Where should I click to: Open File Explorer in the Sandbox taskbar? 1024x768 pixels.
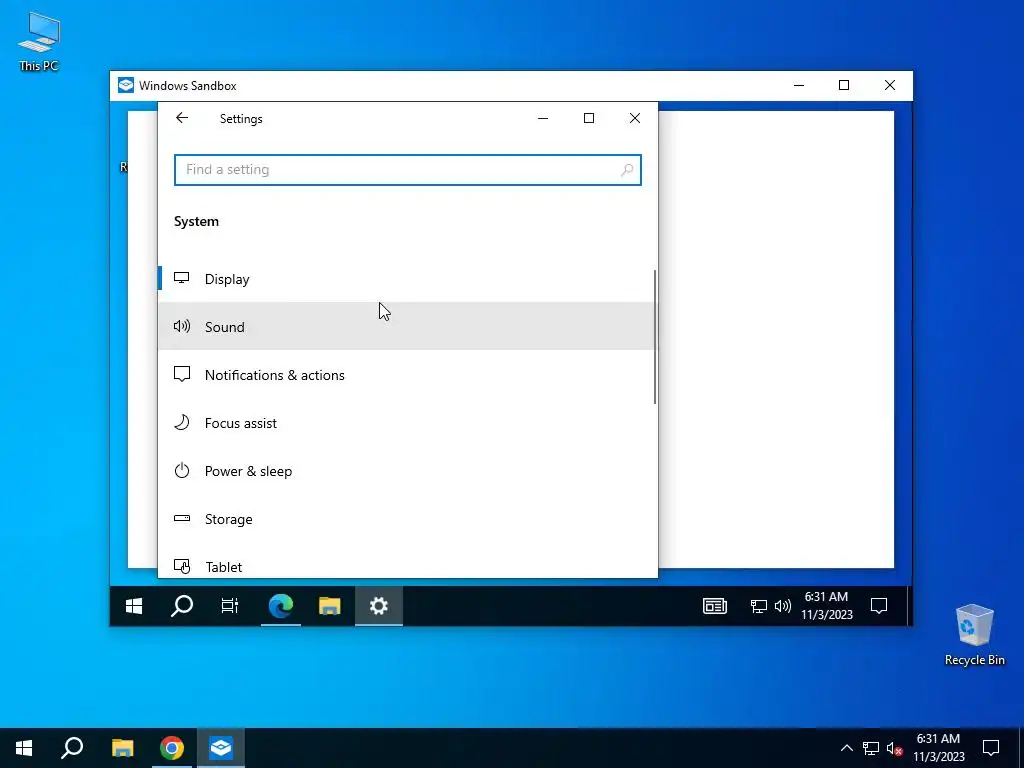(x=330, y=606)
